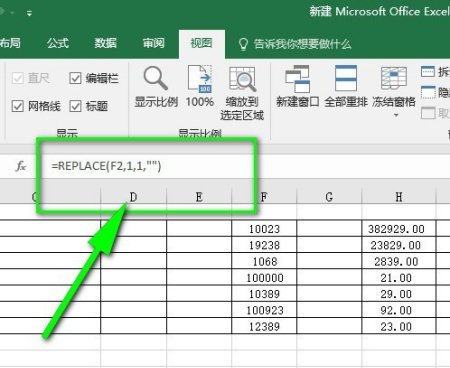Click 缩放到选定区域 zoom to selection
Screen dimensions: 450x368
point(242,93)
